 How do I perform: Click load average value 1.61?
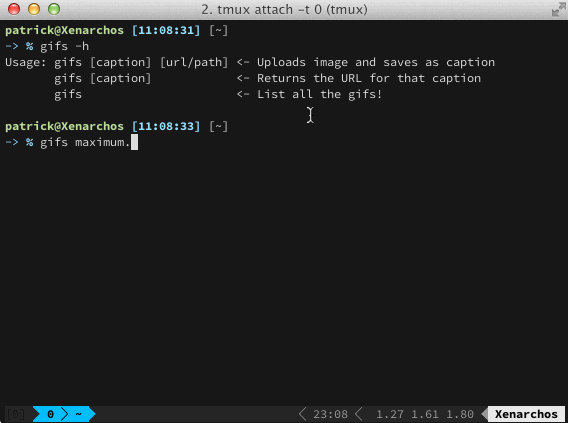[x=425, y=414]
